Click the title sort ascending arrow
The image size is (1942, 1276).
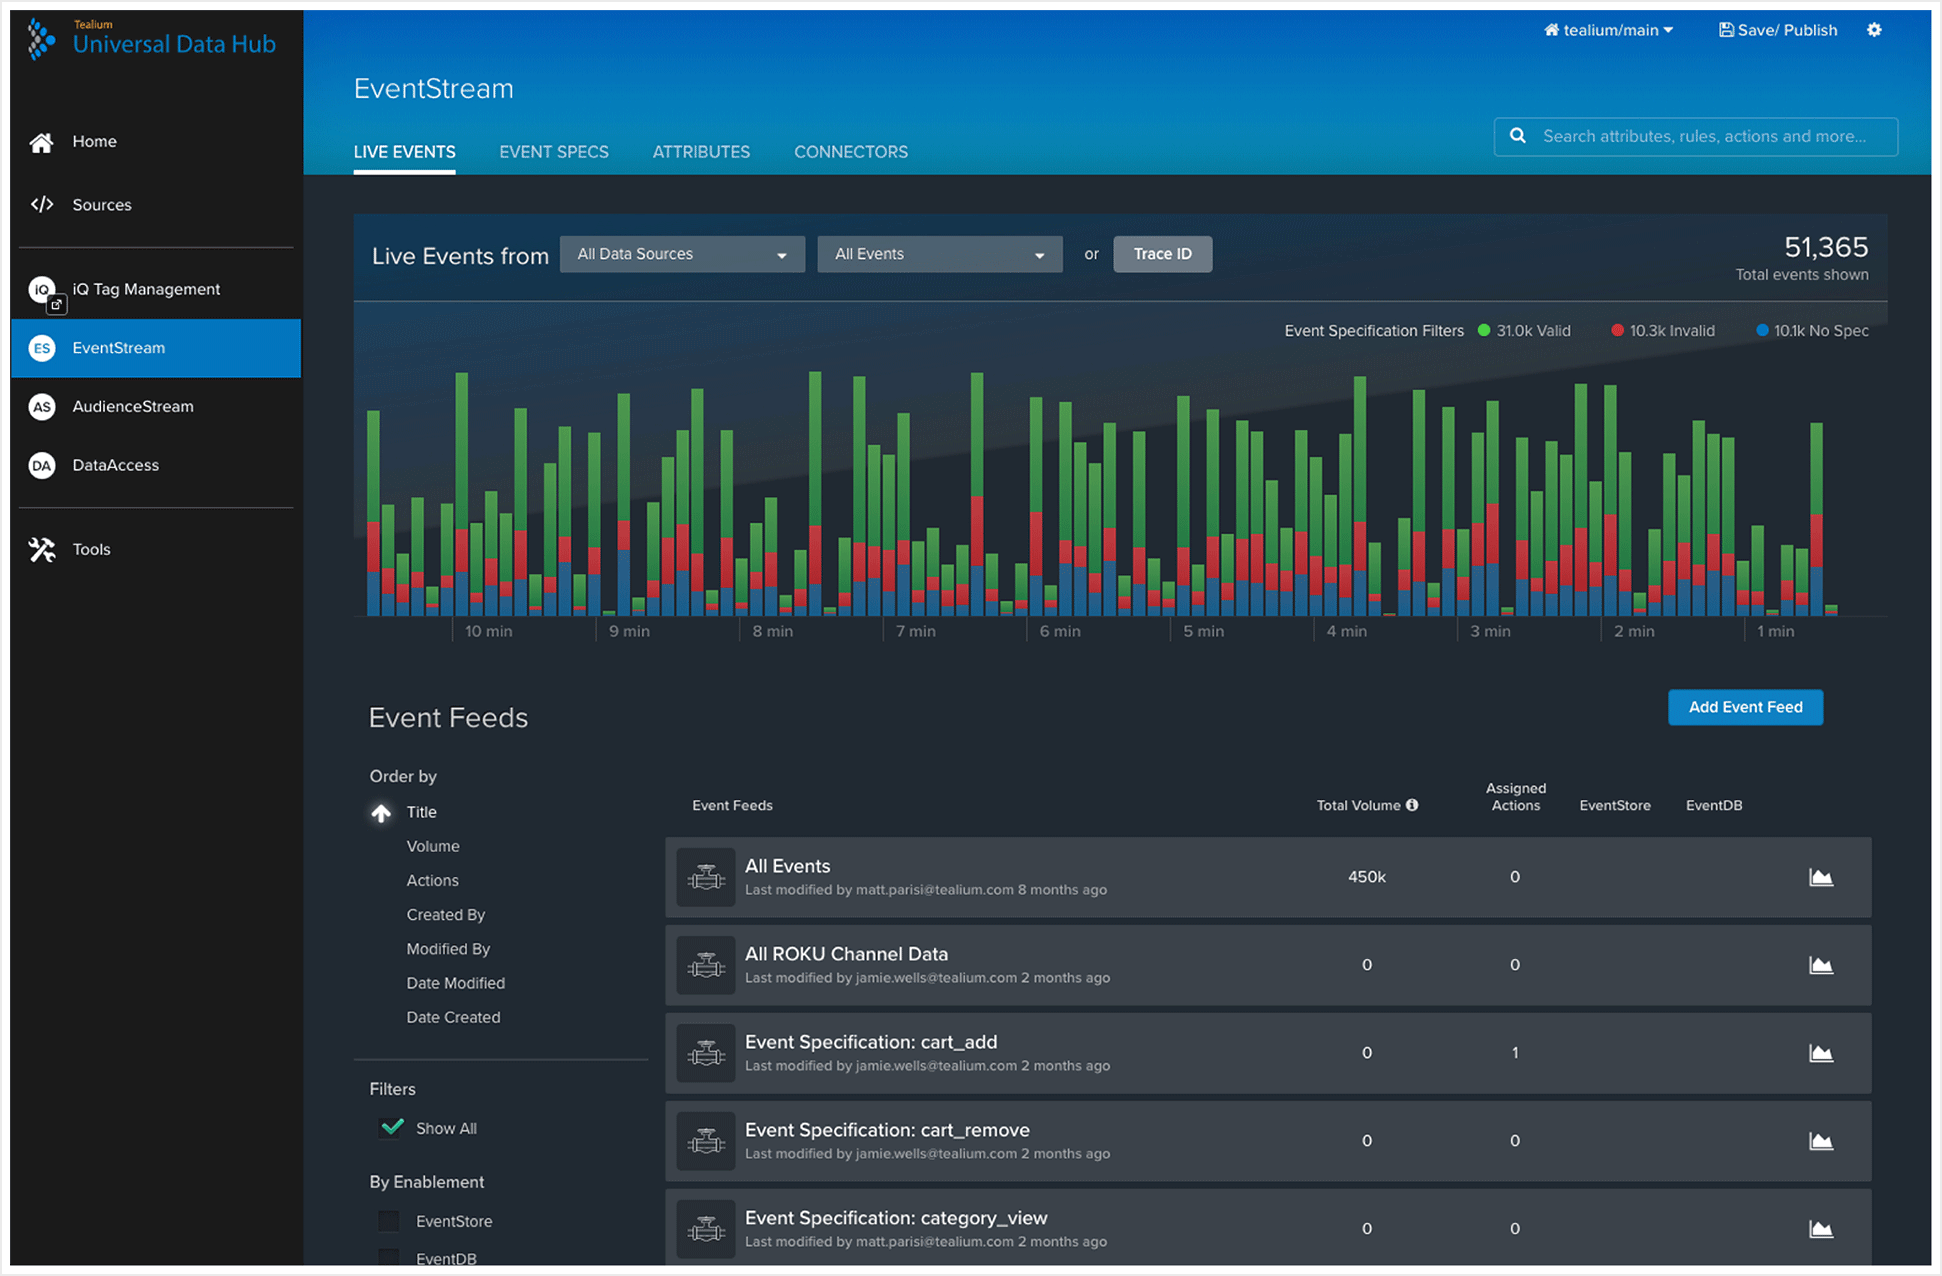[381, 813]
